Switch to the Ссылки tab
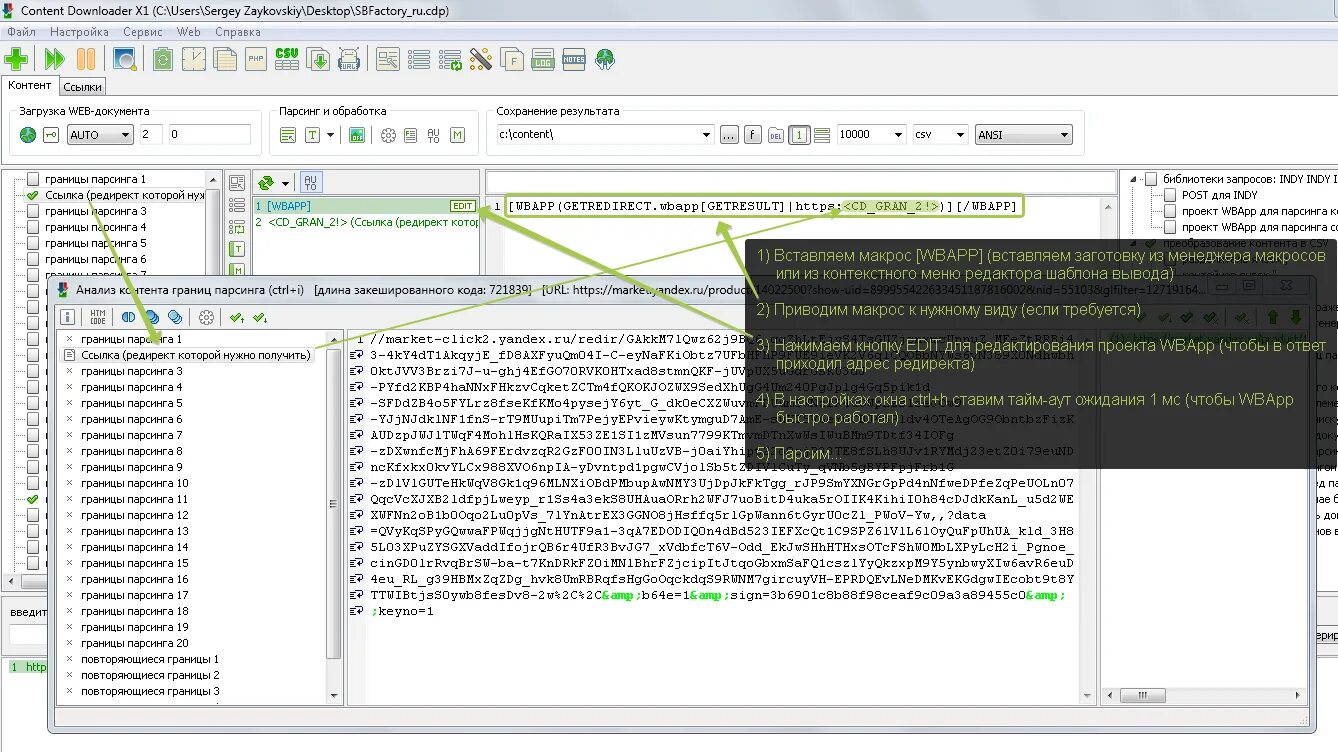Screen dimensions: 1338x752 (x=83, y=87)
